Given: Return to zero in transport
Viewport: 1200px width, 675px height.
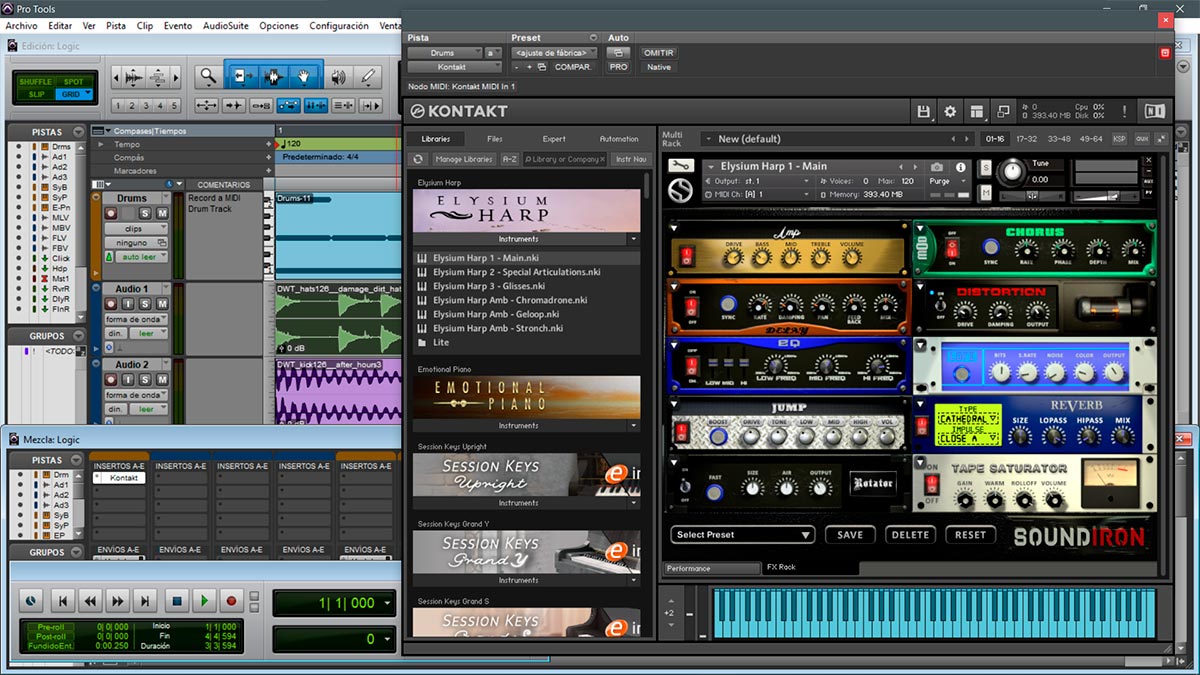Looking at the screenshot, I should [x=63, y=601].
